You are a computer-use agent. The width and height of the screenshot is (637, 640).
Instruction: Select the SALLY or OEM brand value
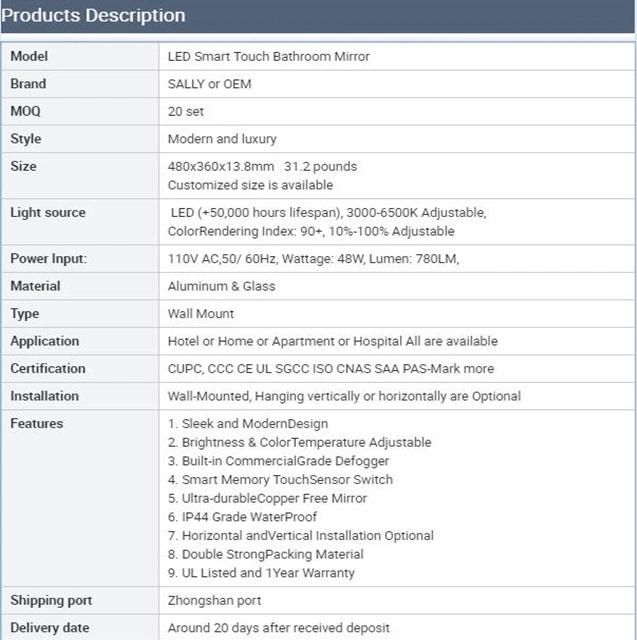(x=209, y=84)
